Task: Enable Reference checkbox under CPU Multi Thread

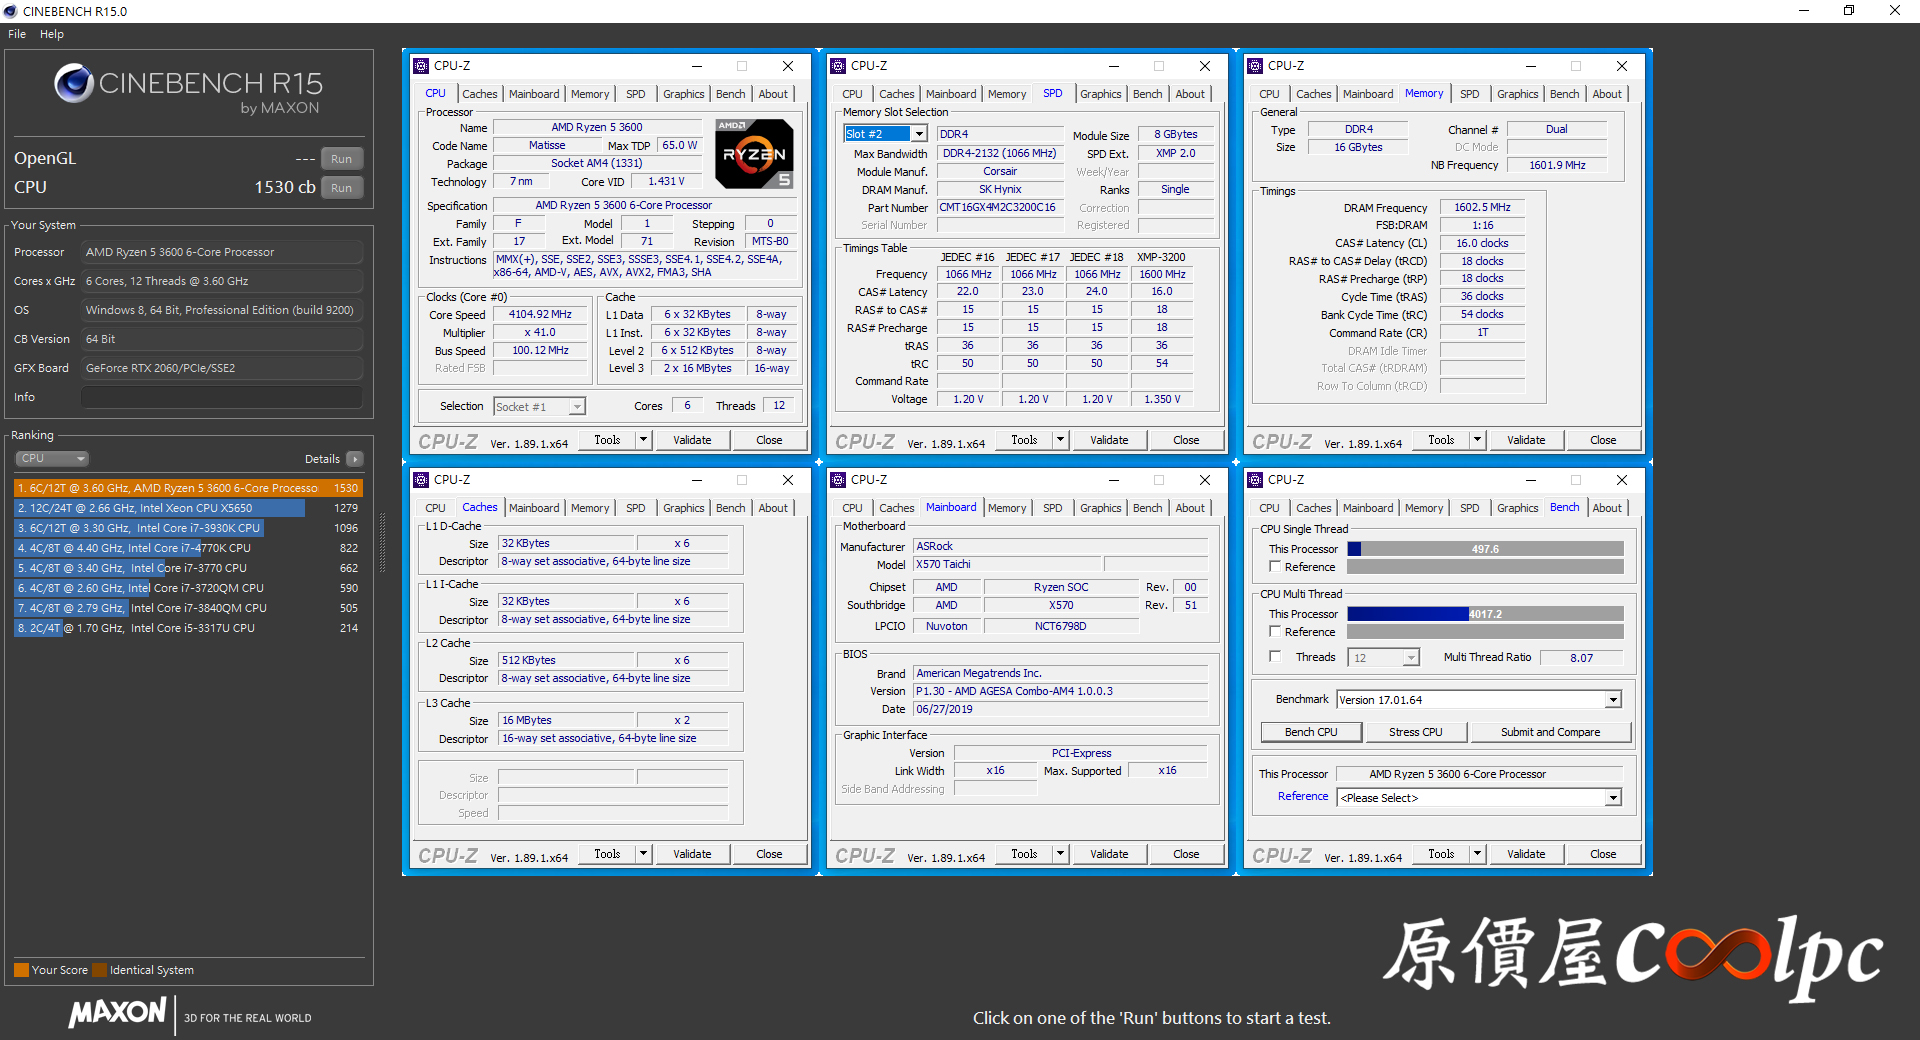Action: (1275, 632)
